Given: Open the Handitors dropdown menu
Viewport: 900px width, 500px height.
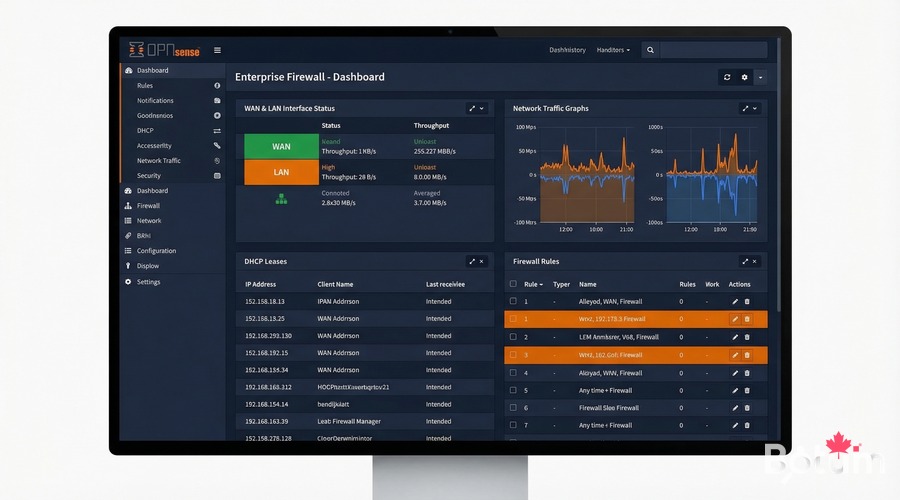Looking at the screenshot, I should 613,50.
